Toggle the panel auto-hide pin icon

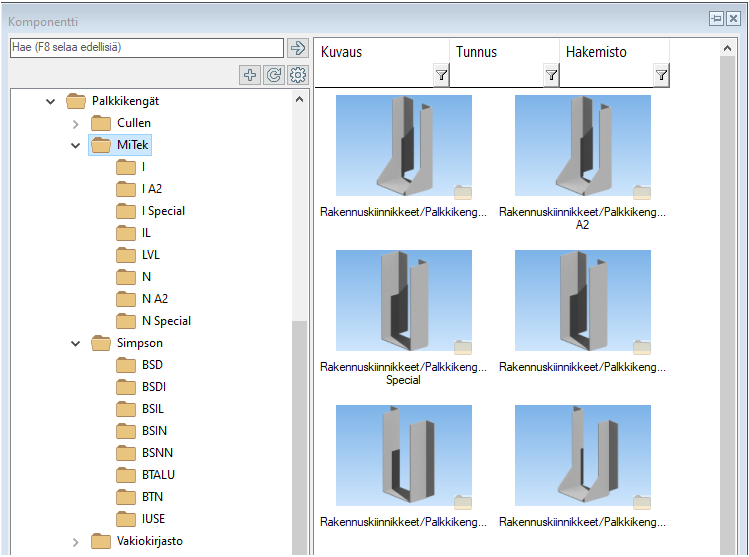(716, 19)
